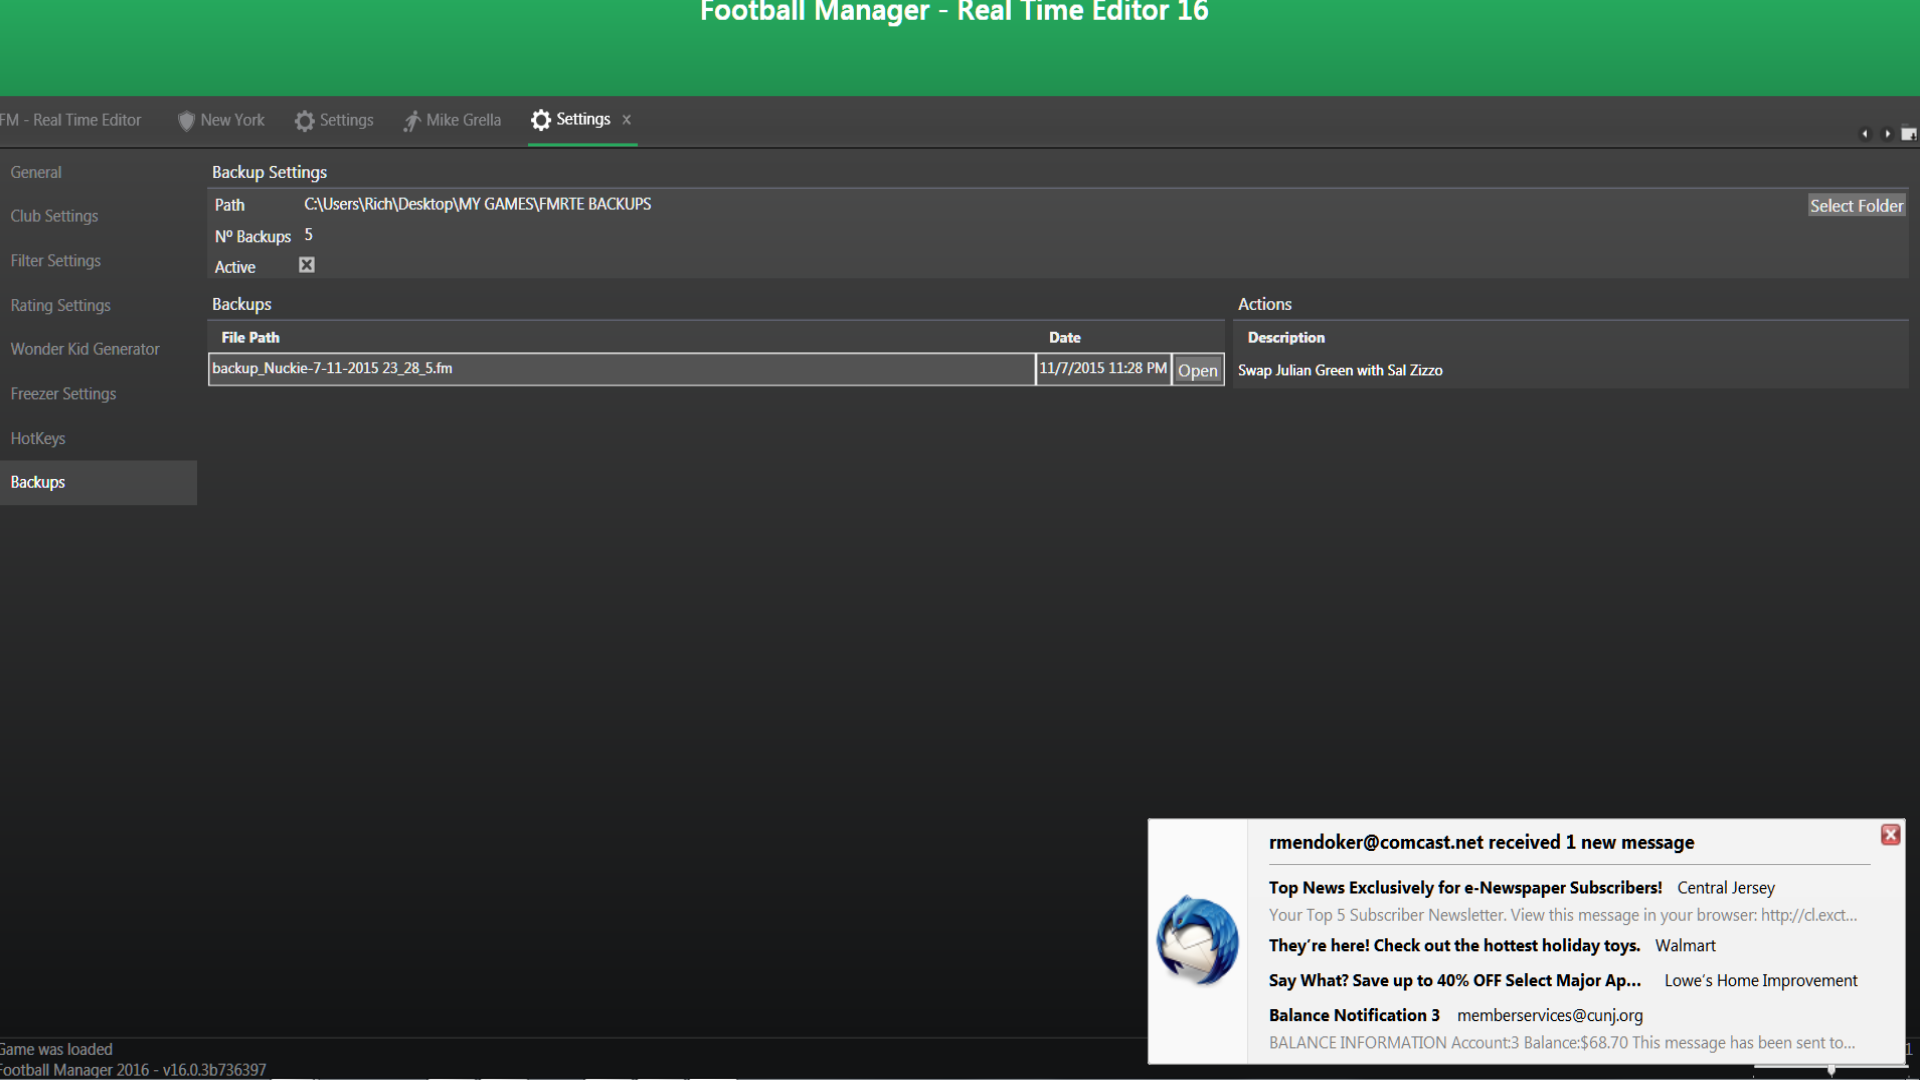Open the tab list window icon
Screen dimensions: 1920x1080
(1909, 133)
